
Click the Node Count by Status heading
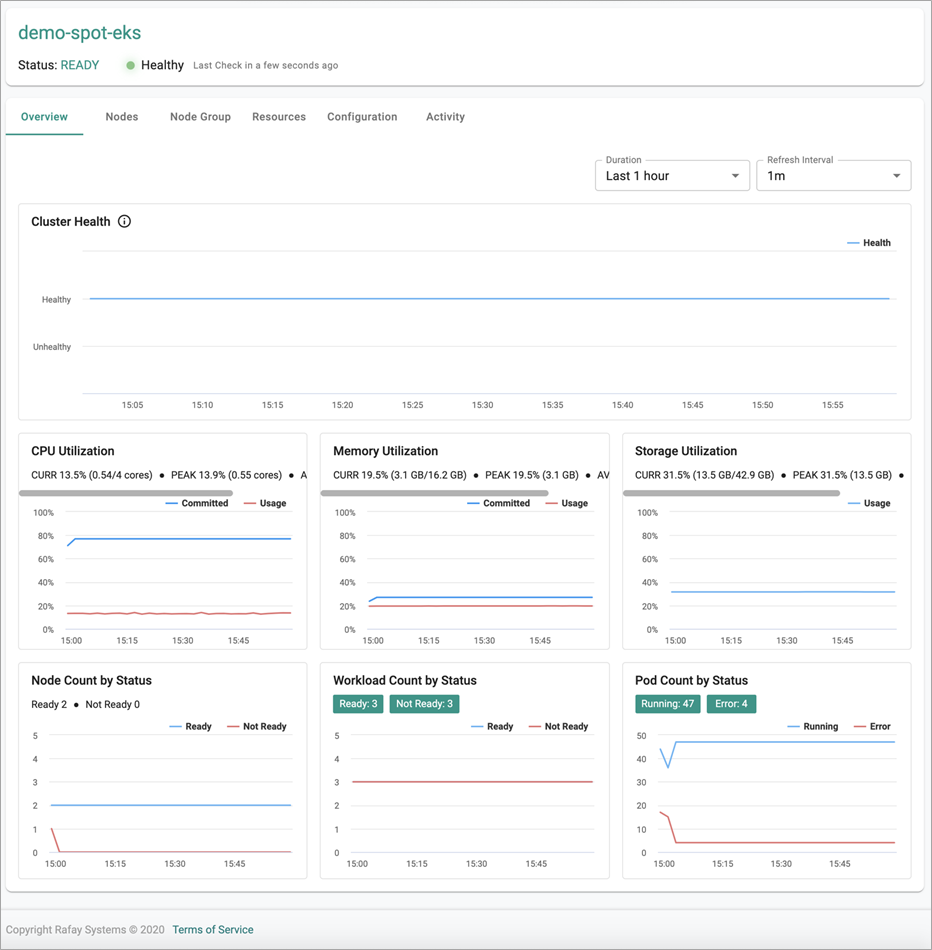pyautogui.click(x=92, y=680)
